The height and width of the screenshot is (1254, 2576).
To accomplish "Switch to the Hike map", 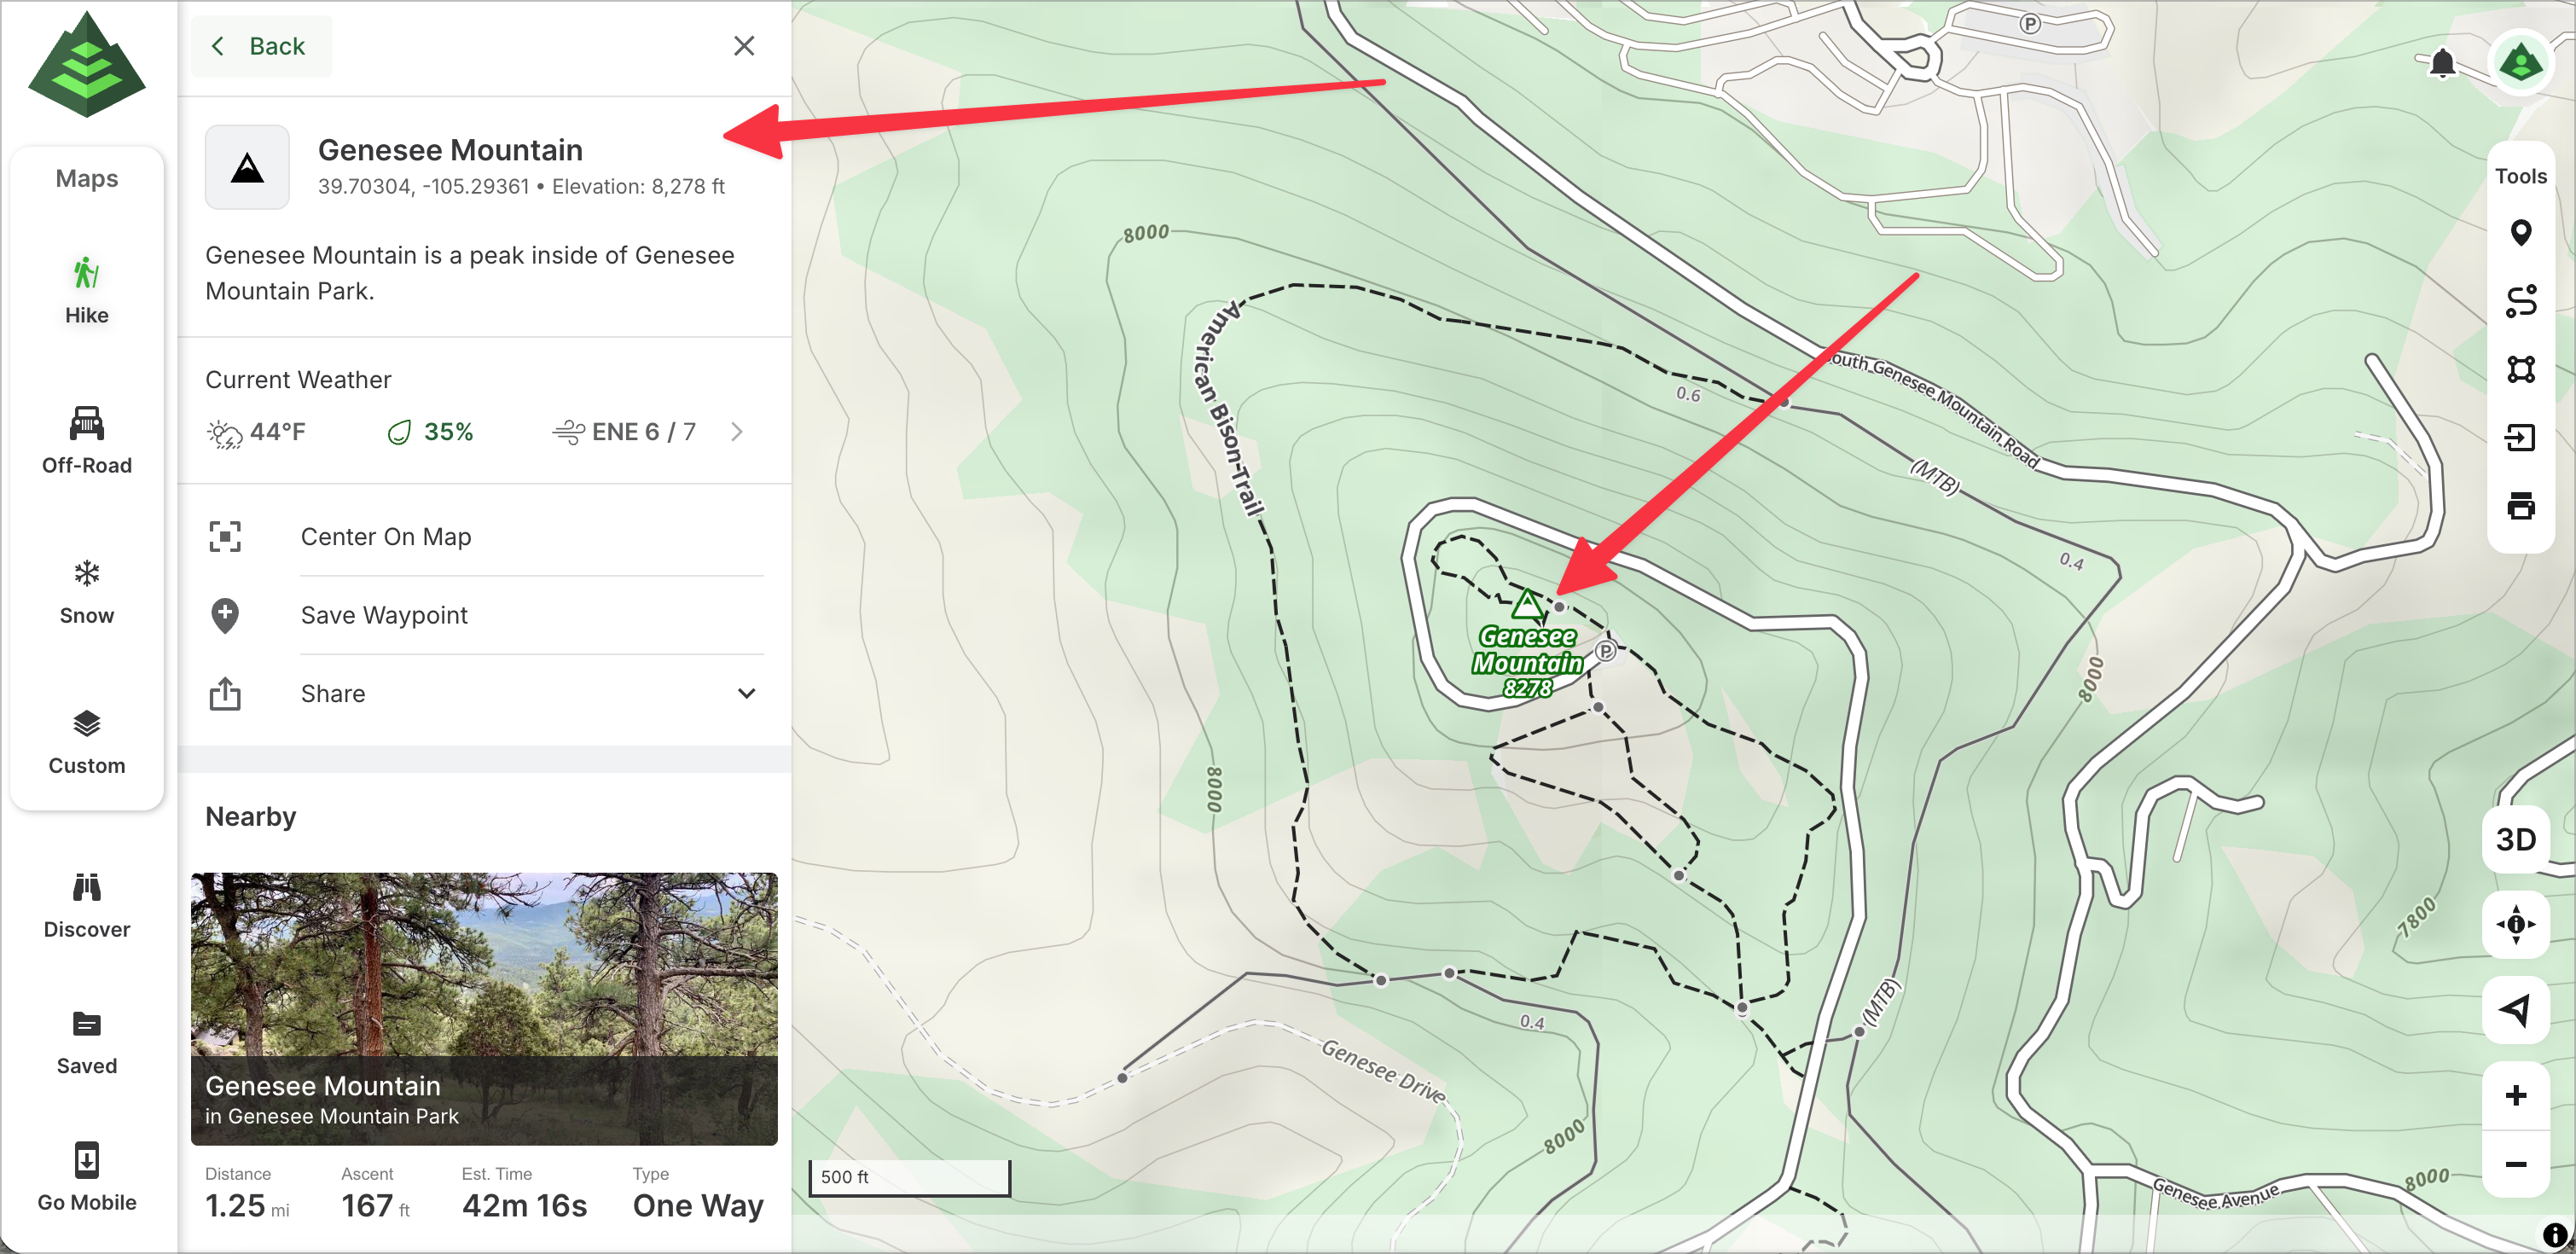I will 87,290.
